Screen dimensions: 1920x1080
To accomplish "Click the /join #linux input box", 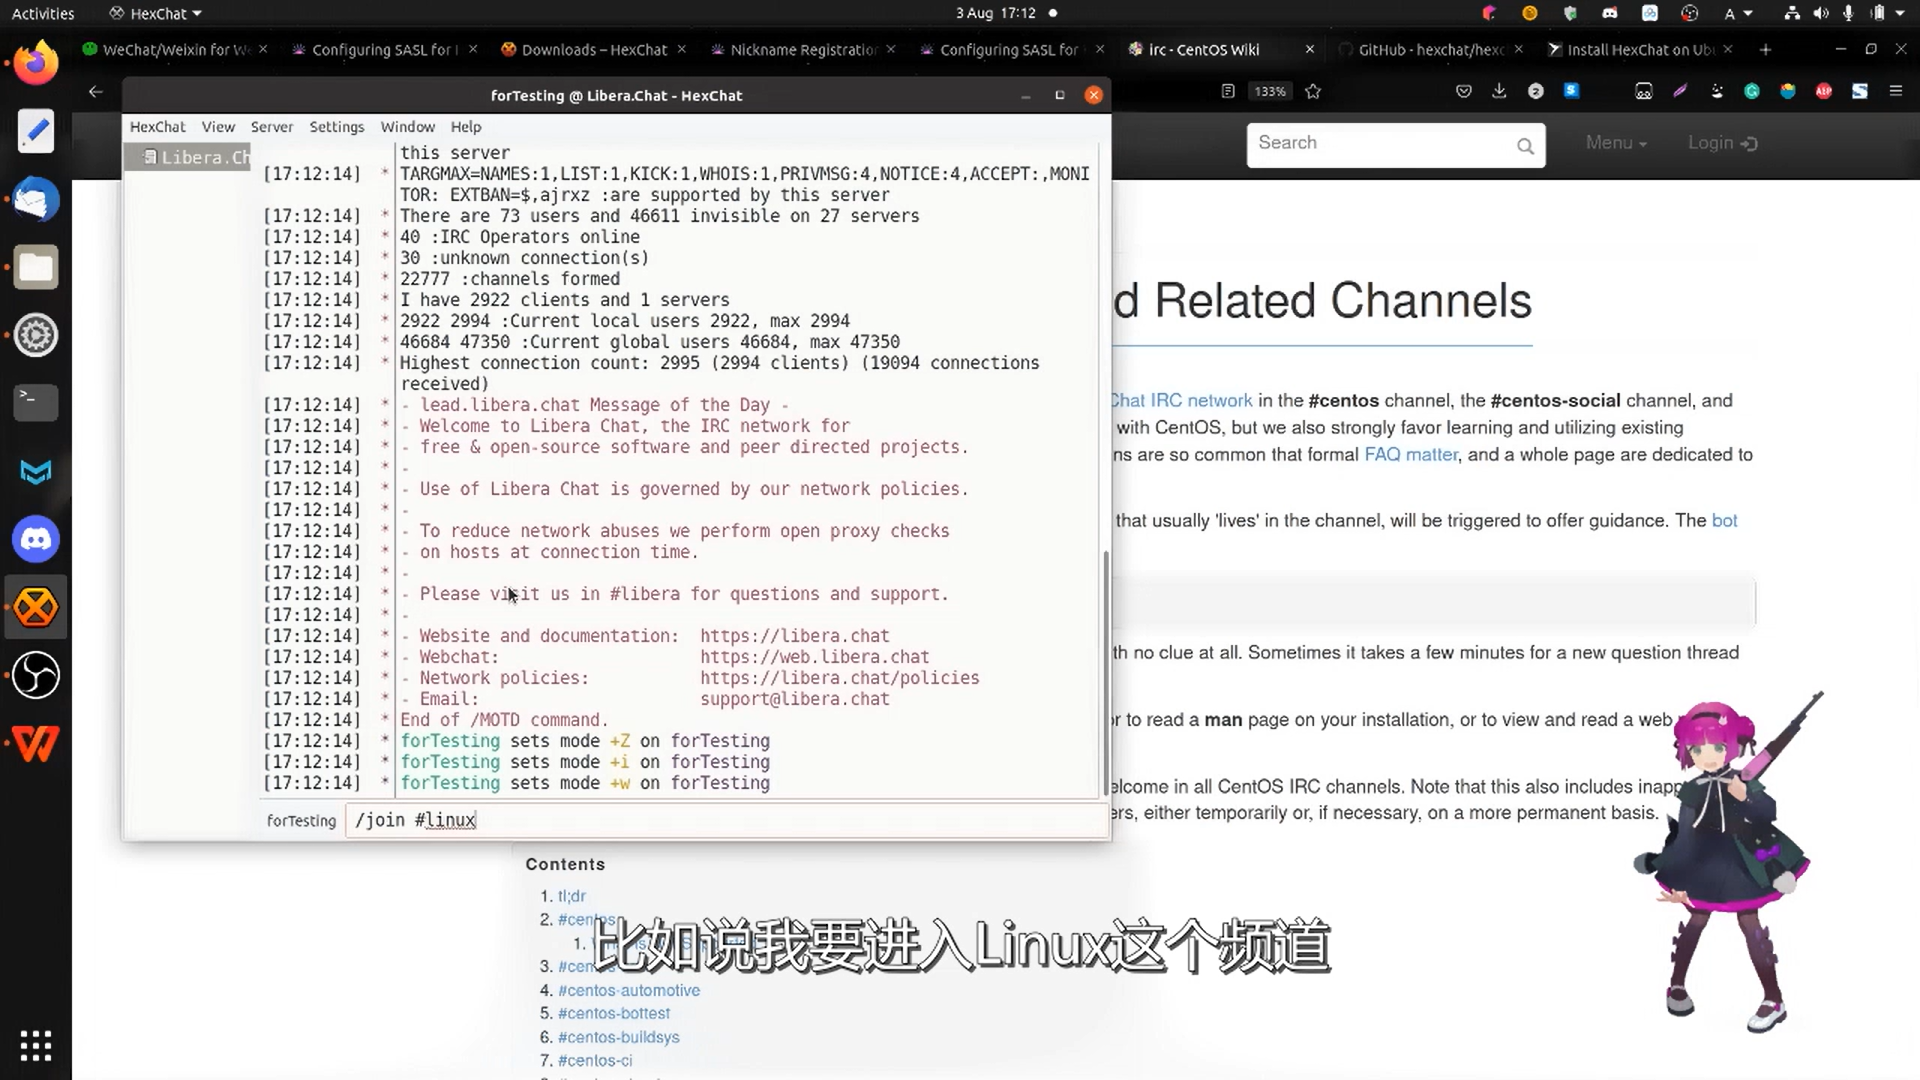I will pyautogui.click(x=726, y=820).
